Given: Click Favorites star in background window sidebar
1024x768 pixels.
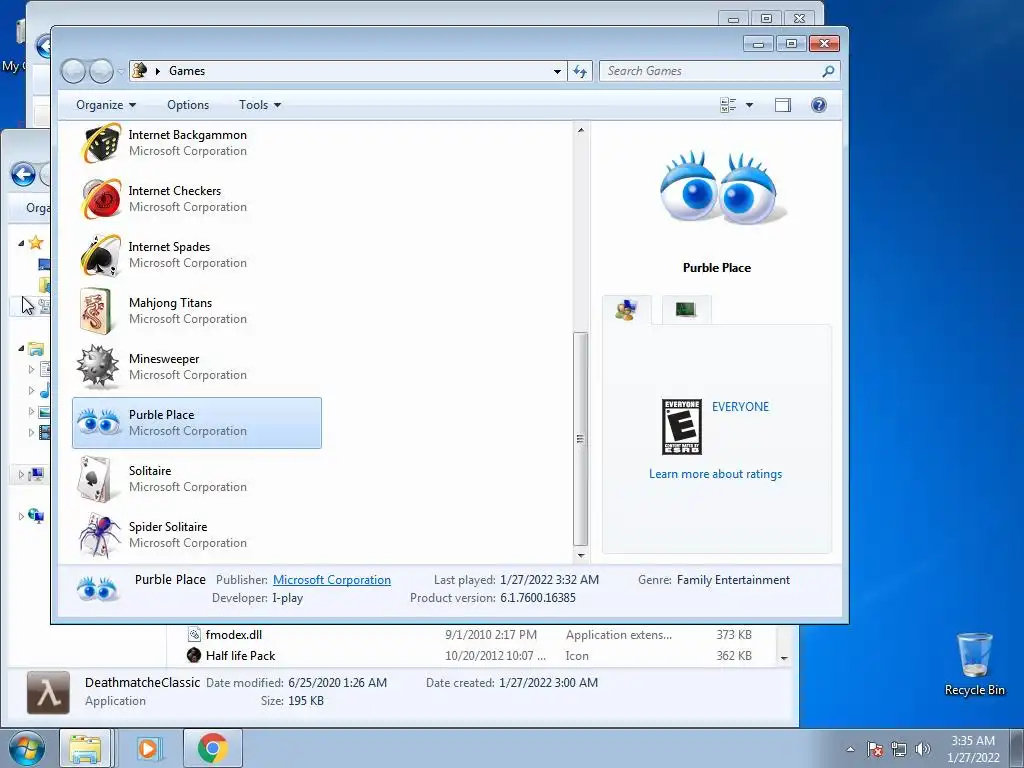Looking at the screenshot, I should point(35,242).
